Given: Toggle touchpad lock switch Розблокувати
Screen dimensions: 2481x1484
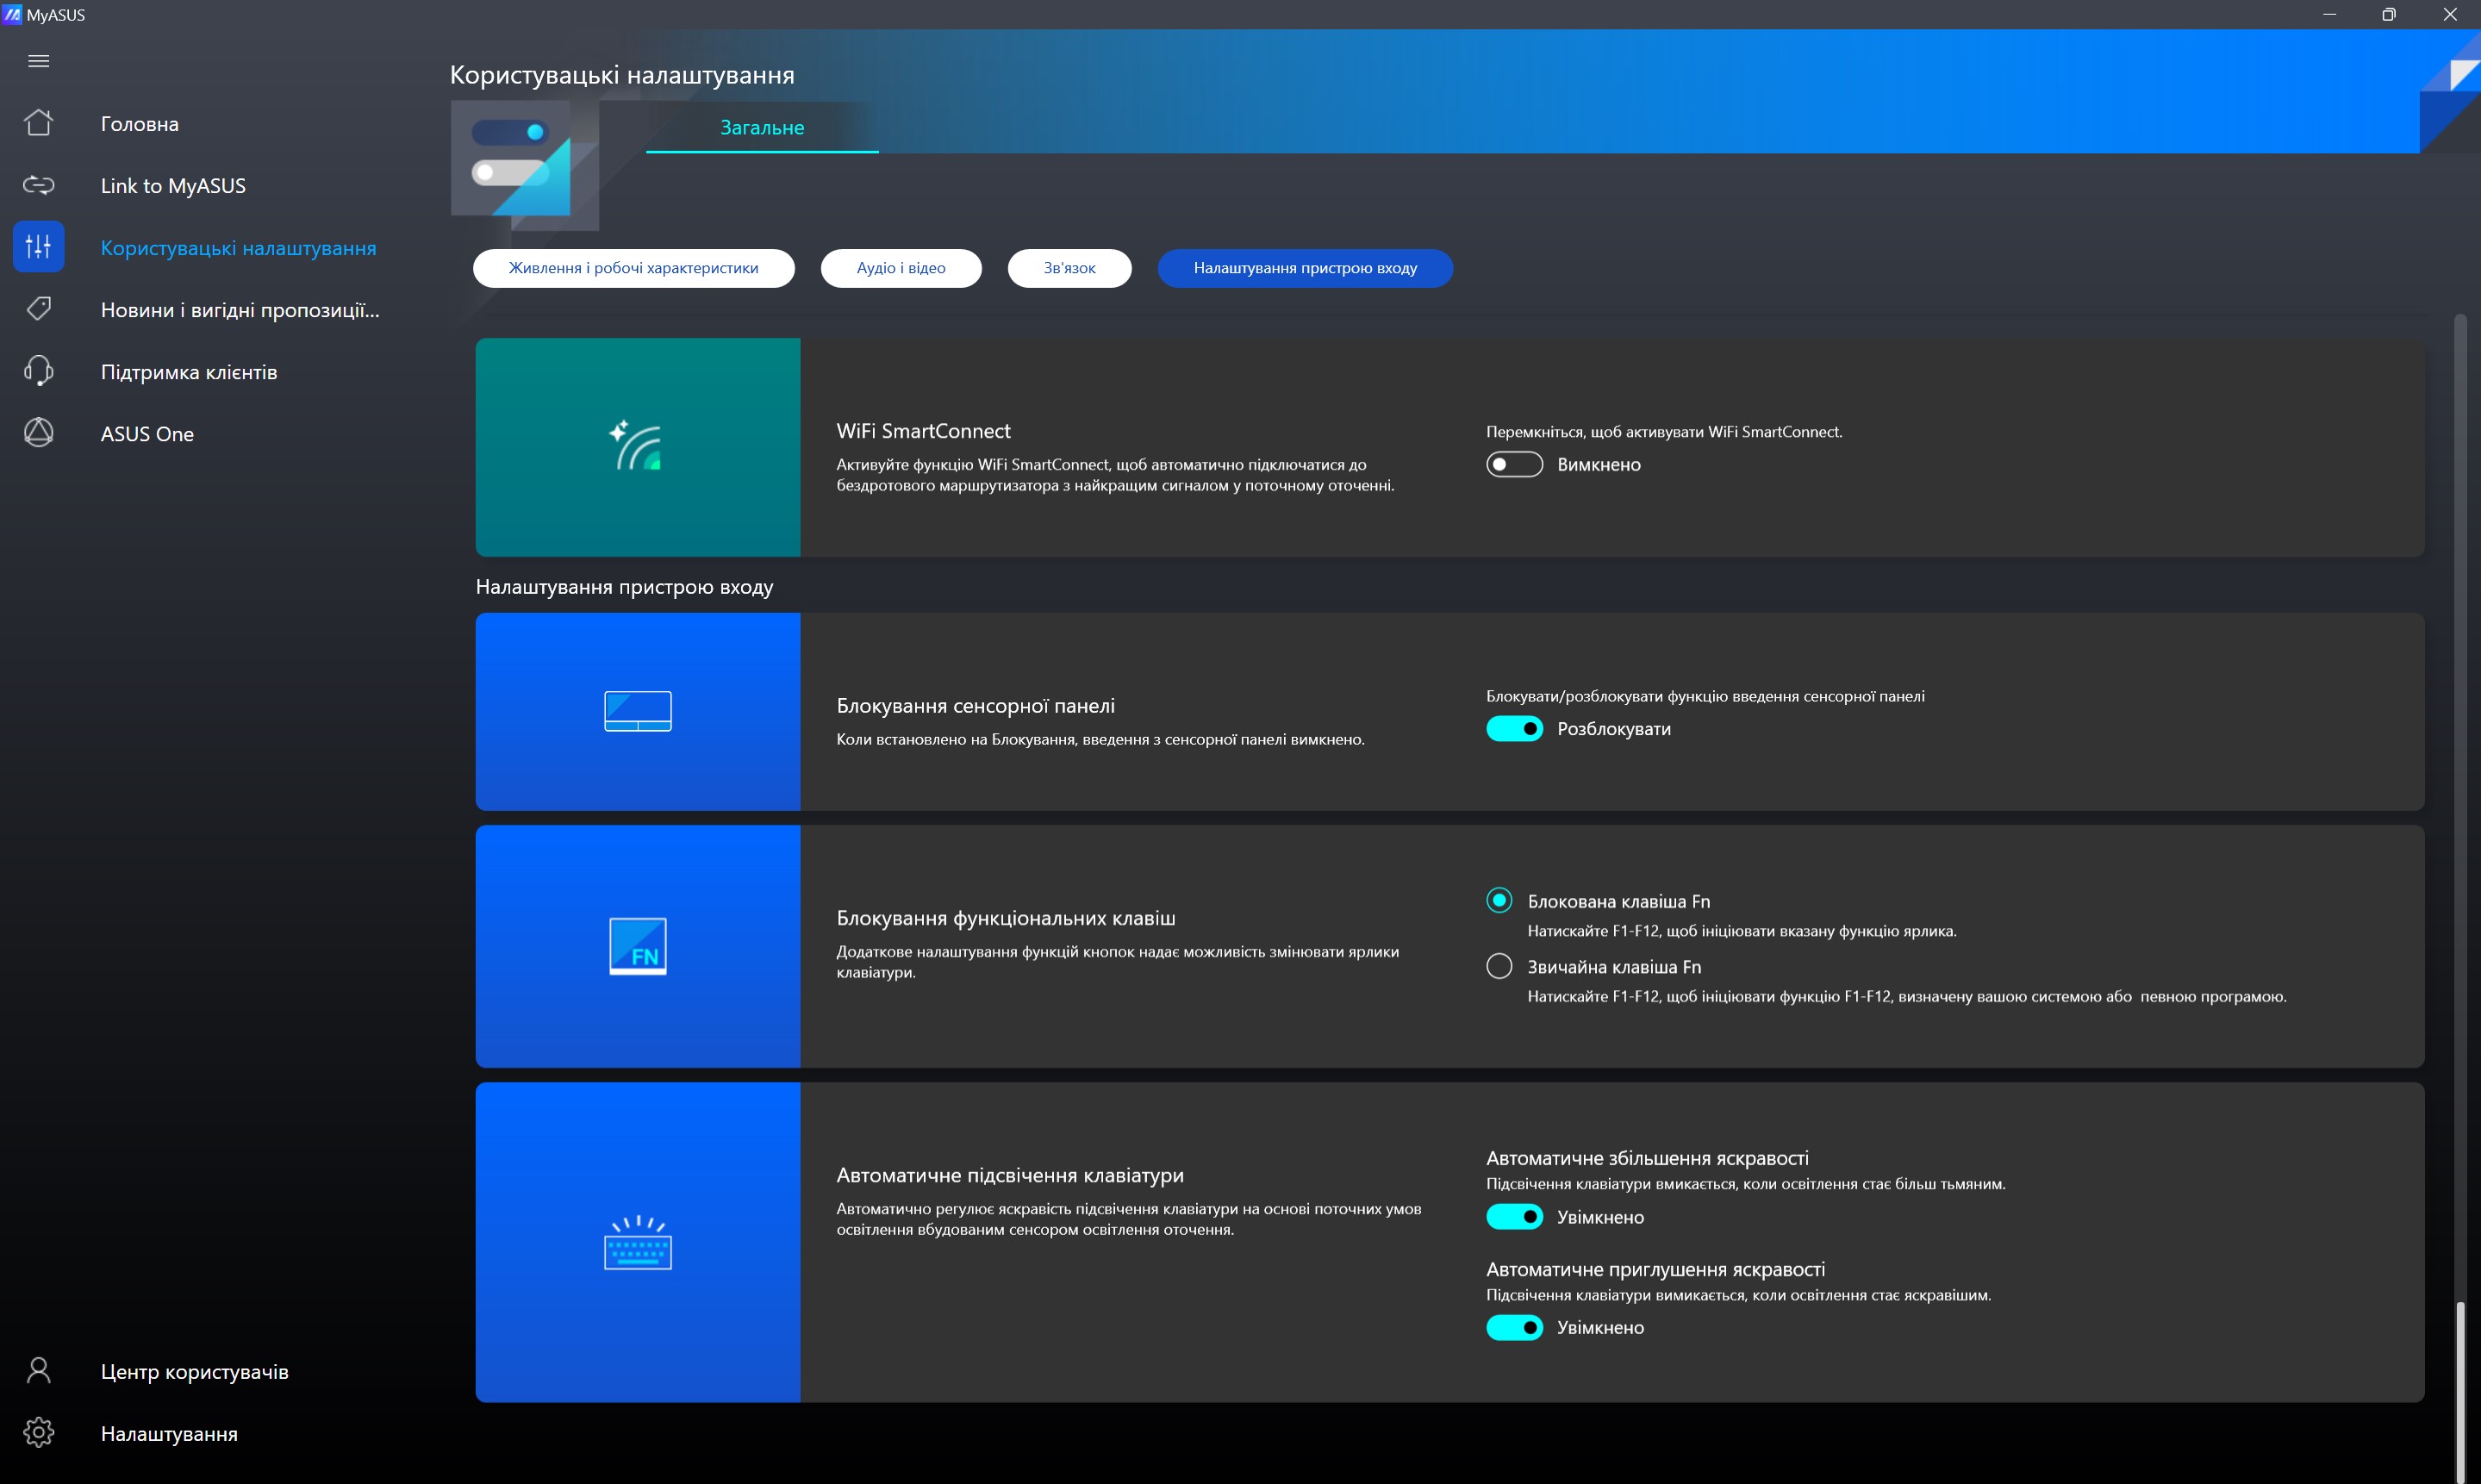Looking at the screenshot, I should (1513, 729).
